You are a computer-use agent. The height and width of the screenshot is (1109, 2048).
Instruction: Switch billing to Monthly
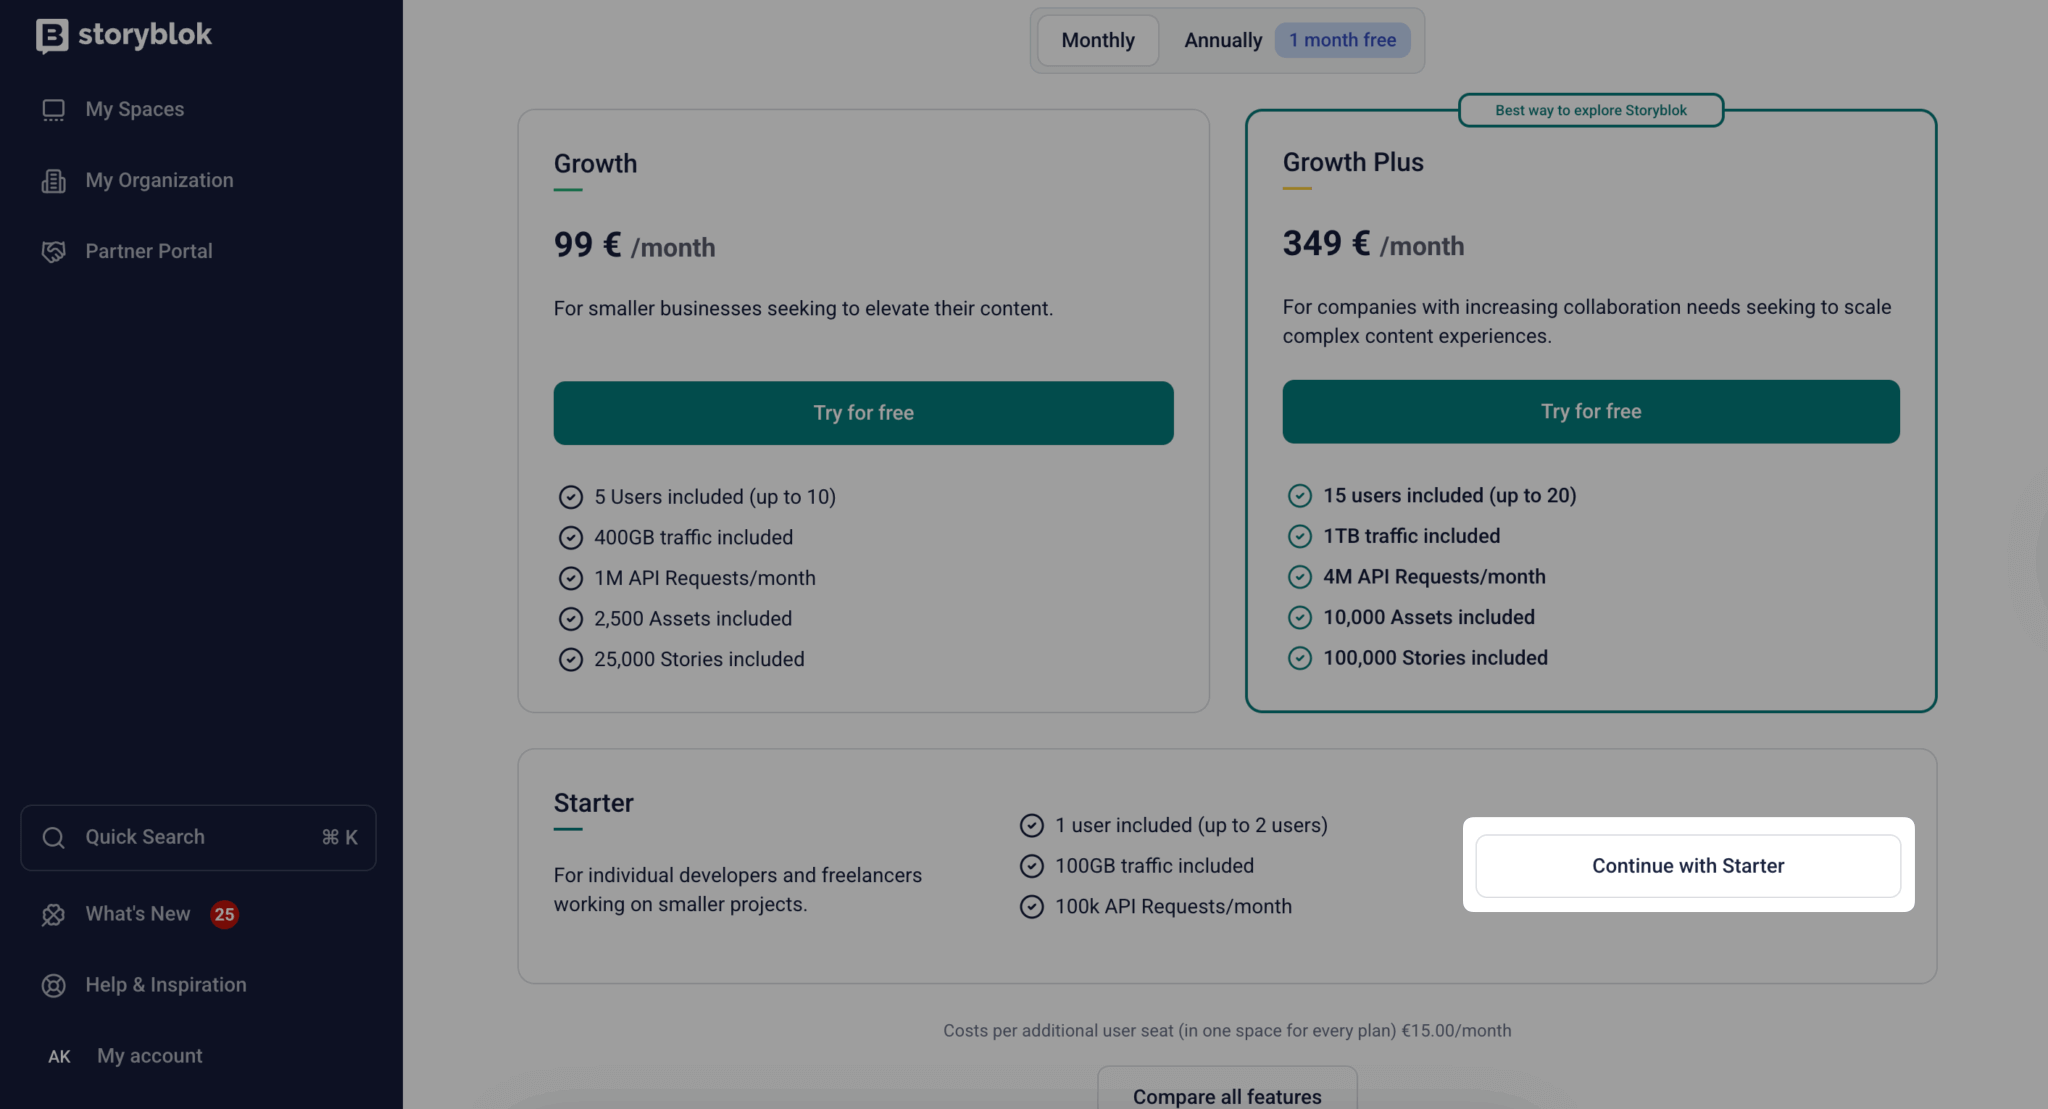pos(1097,41)
